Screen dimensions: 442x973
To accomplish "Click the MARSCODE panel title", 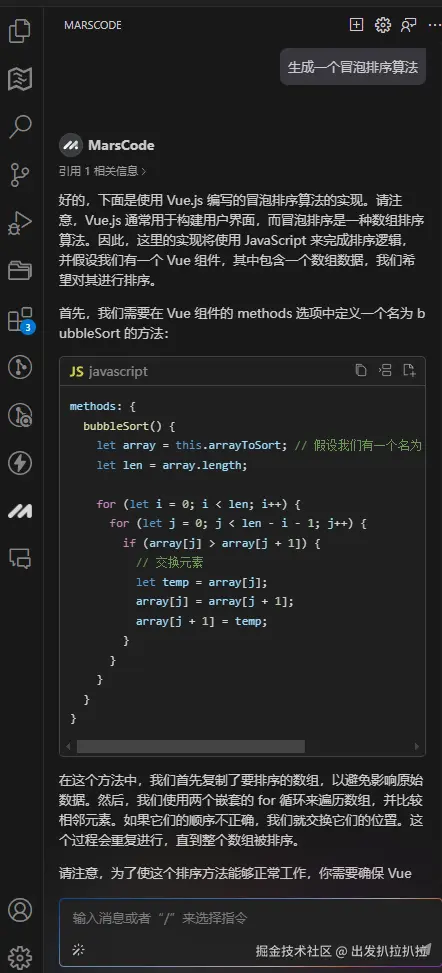I will coord(93,25).
